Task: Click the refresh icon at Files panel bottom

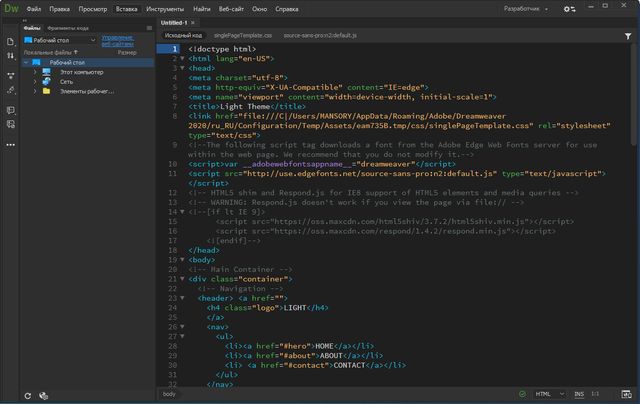Action: [28, 394]
